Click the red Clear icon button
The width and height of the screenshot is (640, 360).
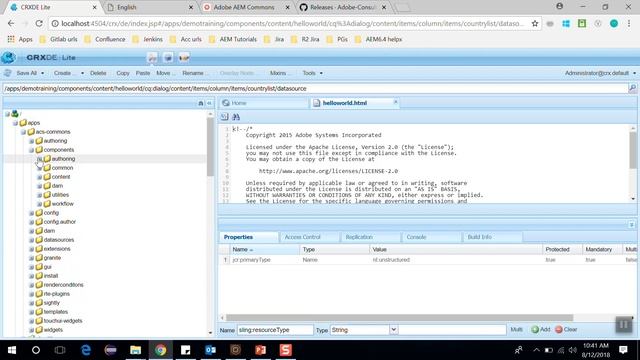click(559, 329)
